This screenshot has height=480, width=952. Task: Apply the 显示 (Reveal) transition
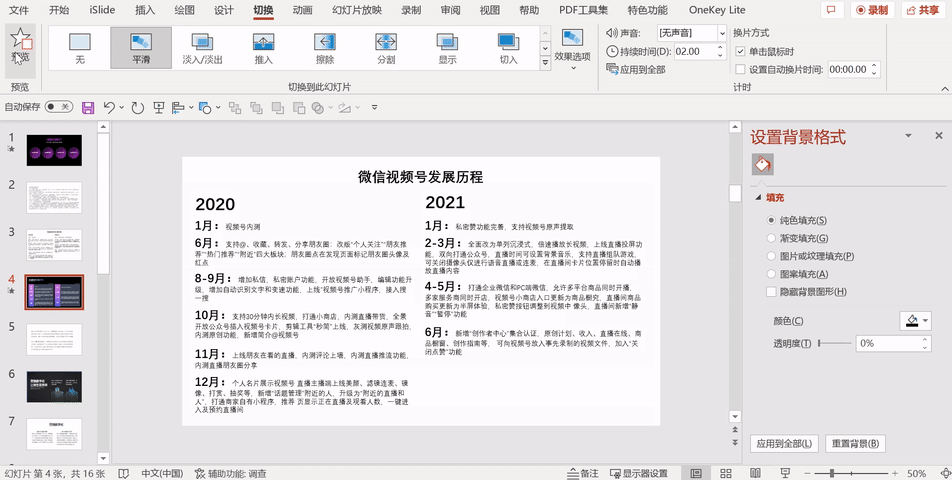[x=447, y=48]
